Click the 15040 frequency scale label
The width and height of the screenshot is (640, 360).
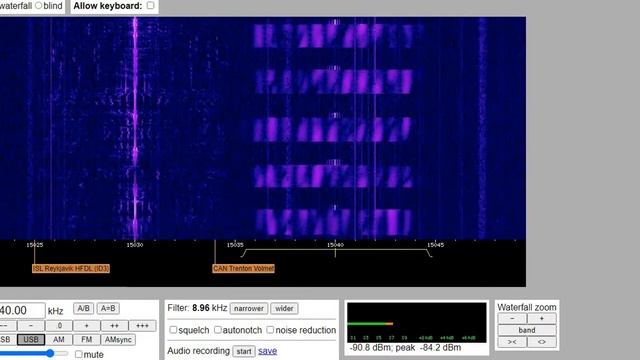point(336,245)
